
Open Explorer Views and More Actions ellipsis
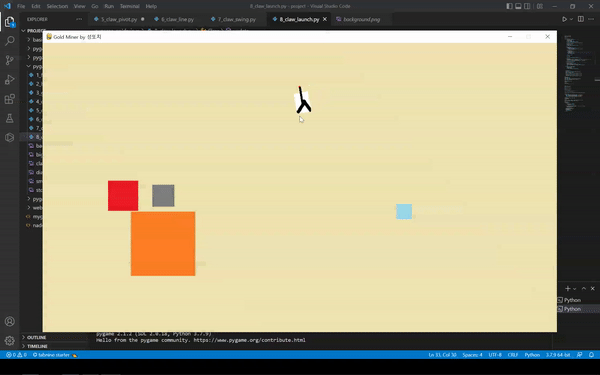tap(79, 19)
